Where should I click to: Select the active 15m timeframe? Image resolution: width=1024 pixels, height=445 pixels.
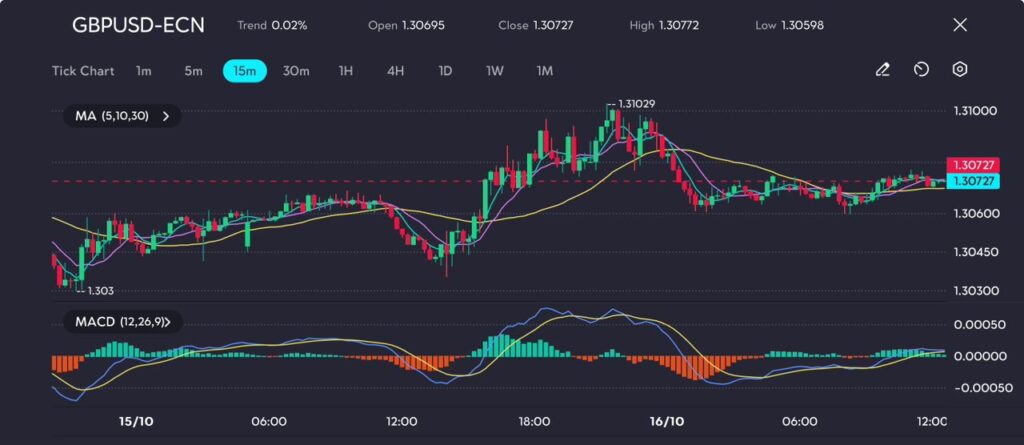point(244,71)
